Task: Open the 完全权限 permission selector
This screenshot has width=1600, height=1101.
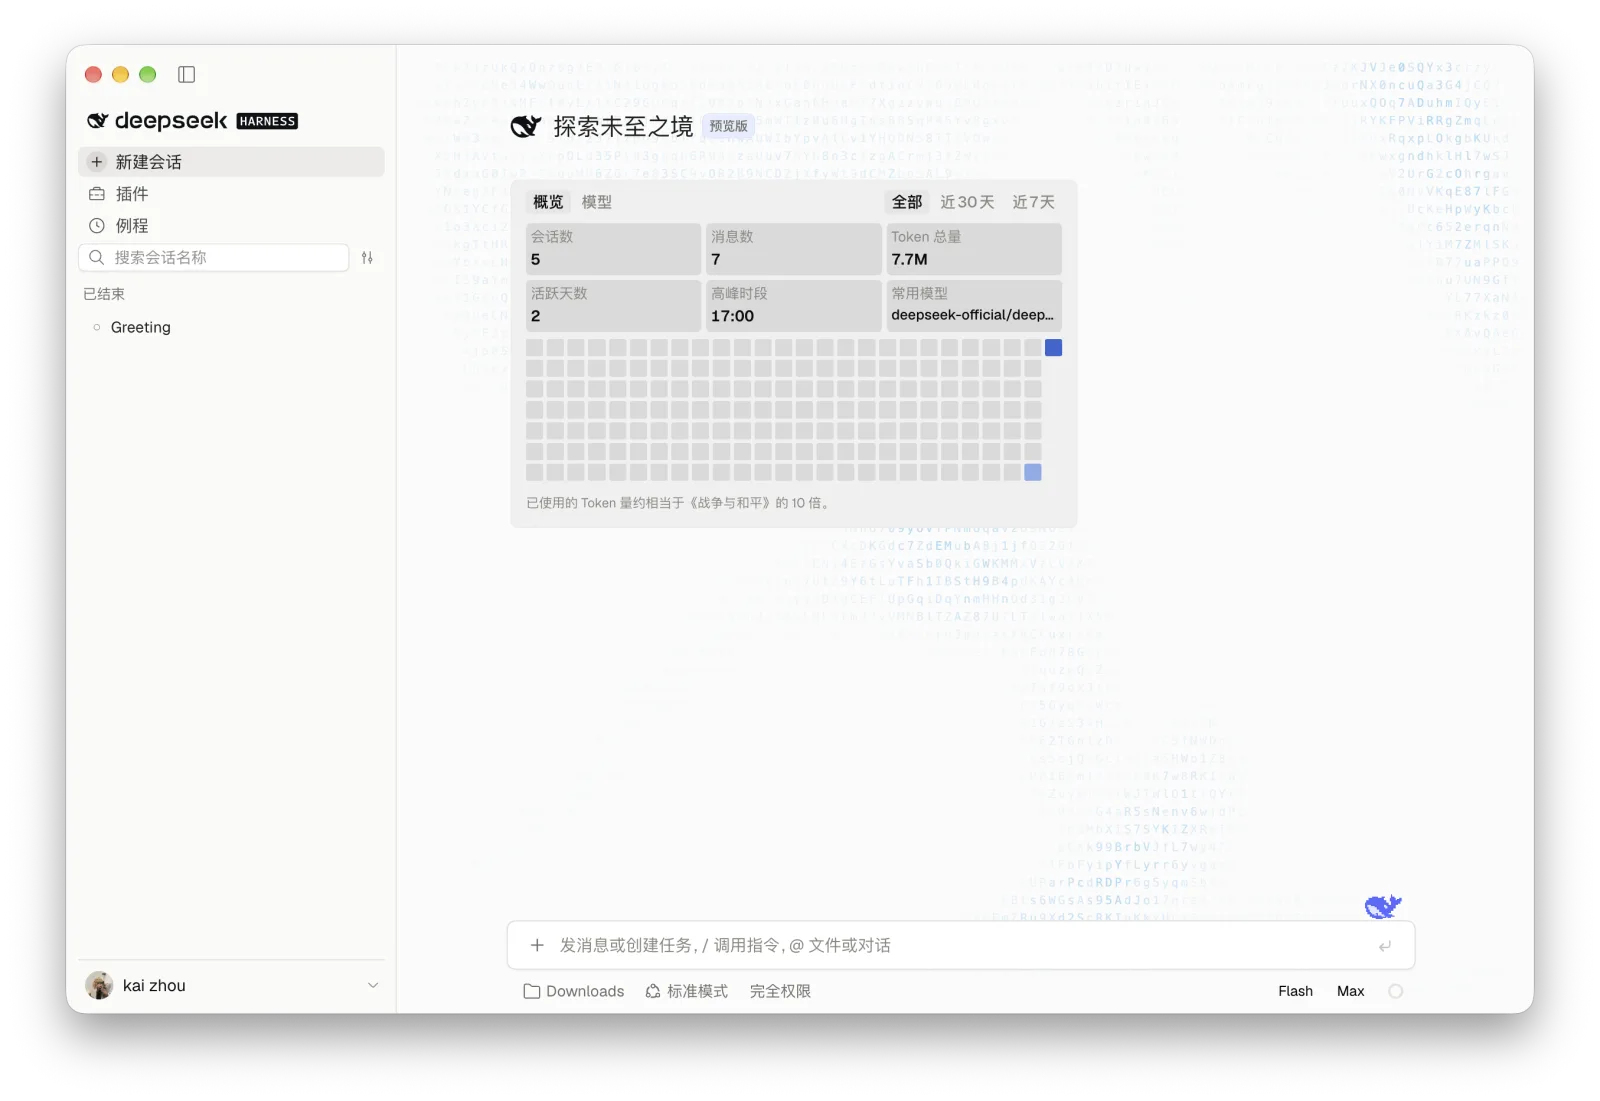Action: (x=780, y=991)
